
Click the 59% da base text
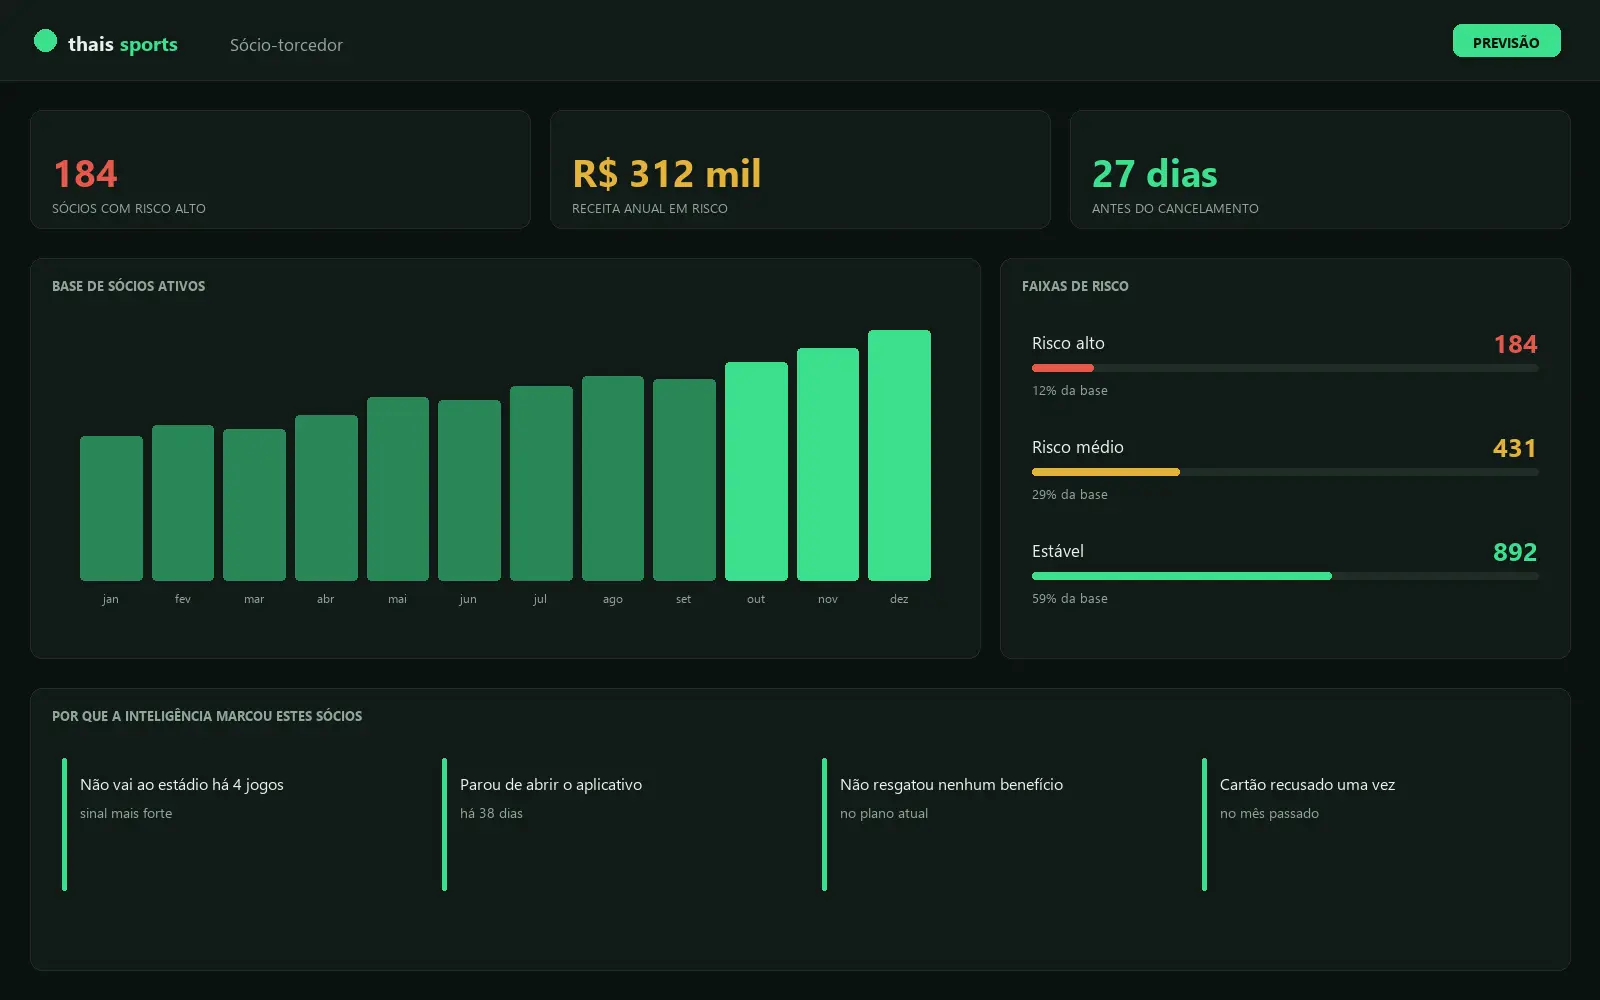1070,599
